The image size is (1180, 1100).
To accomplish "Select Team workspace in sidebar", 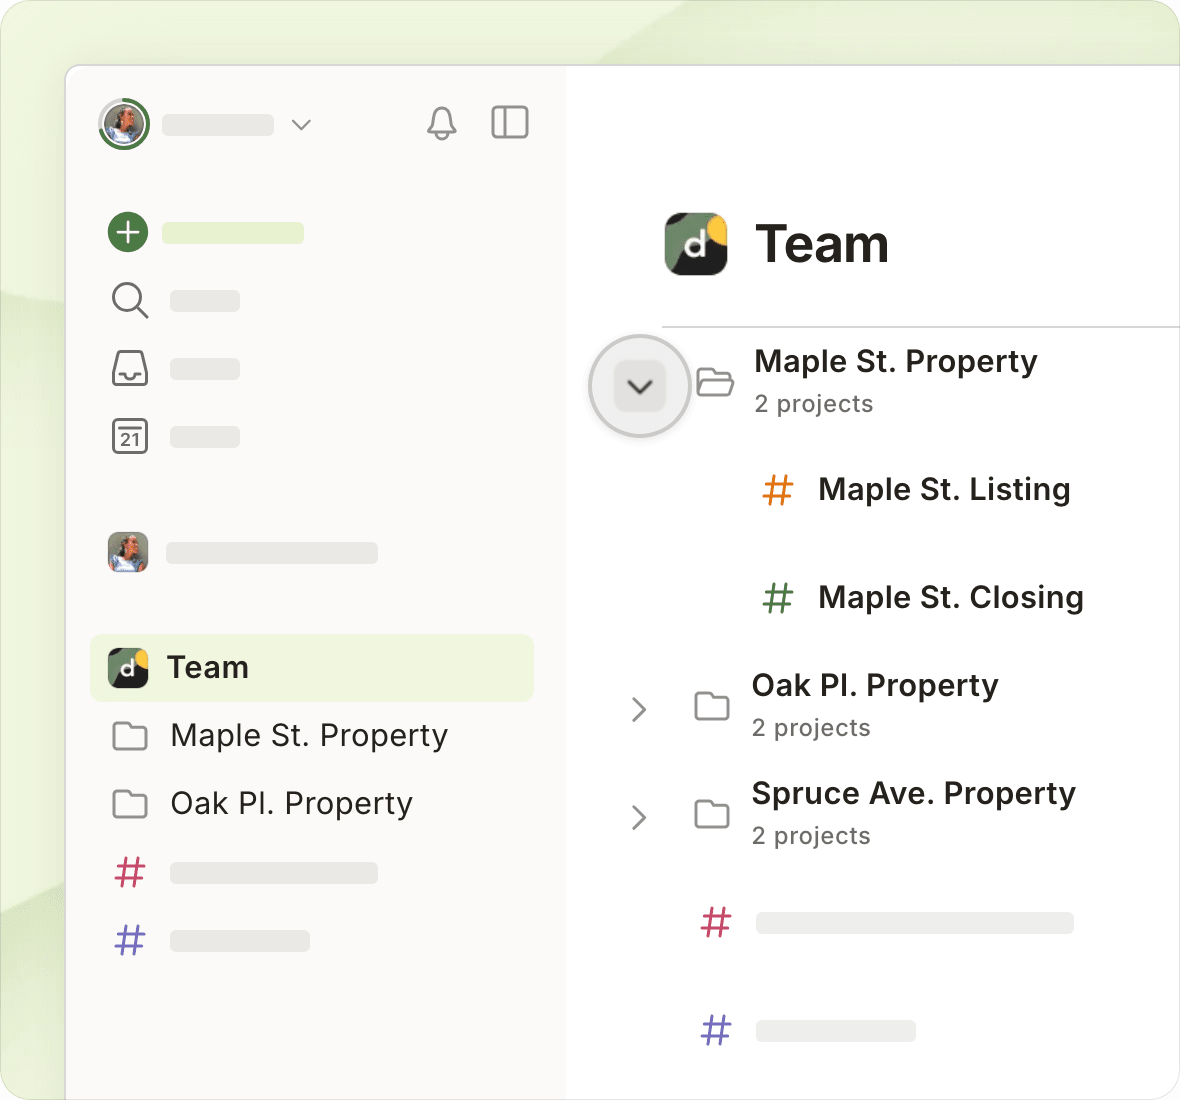I will tap(312, 668).
